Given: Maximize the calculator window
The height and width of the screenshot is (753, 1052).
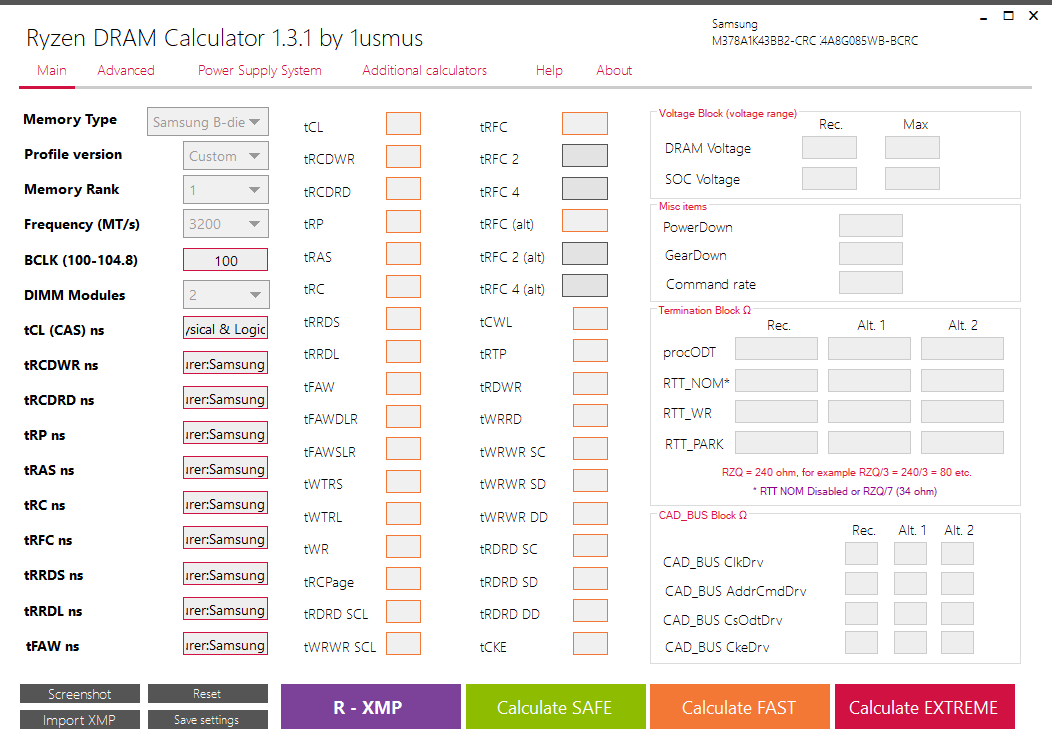Looking at the screenshot, I should (1008, 15).
